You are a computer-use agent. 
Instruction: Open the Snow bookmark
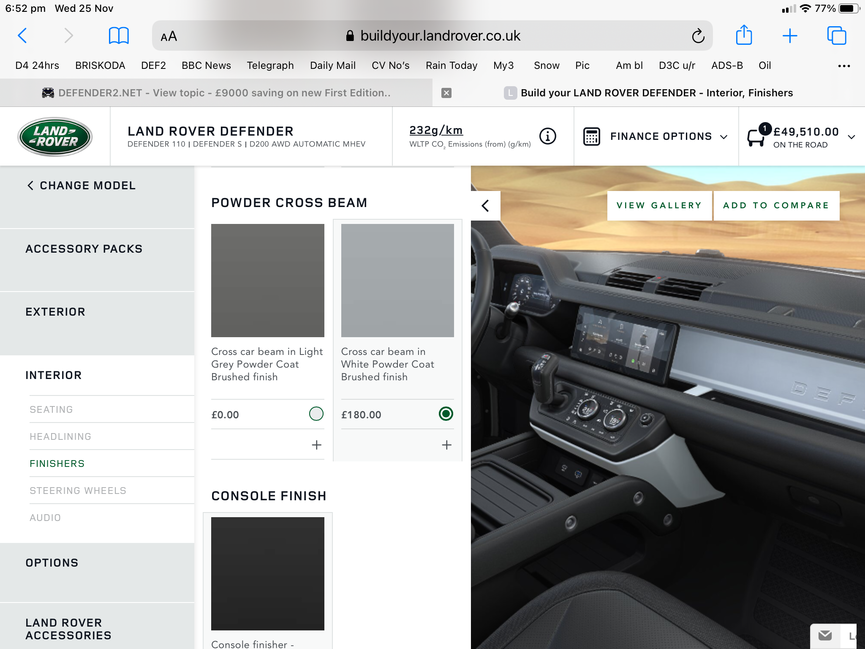pyautogui.click(x=547, y=66)
